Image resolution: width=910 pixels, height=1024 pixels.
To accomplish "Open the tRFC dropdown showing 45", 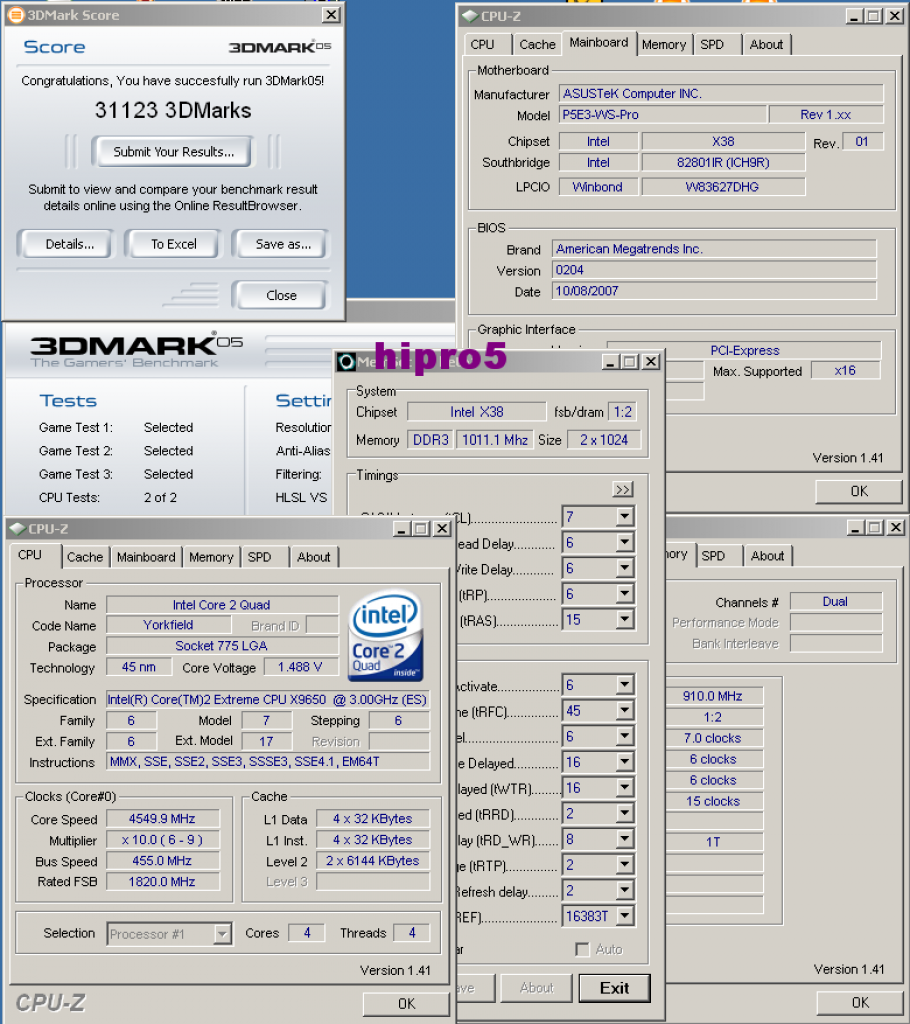I will pos(625,710).
